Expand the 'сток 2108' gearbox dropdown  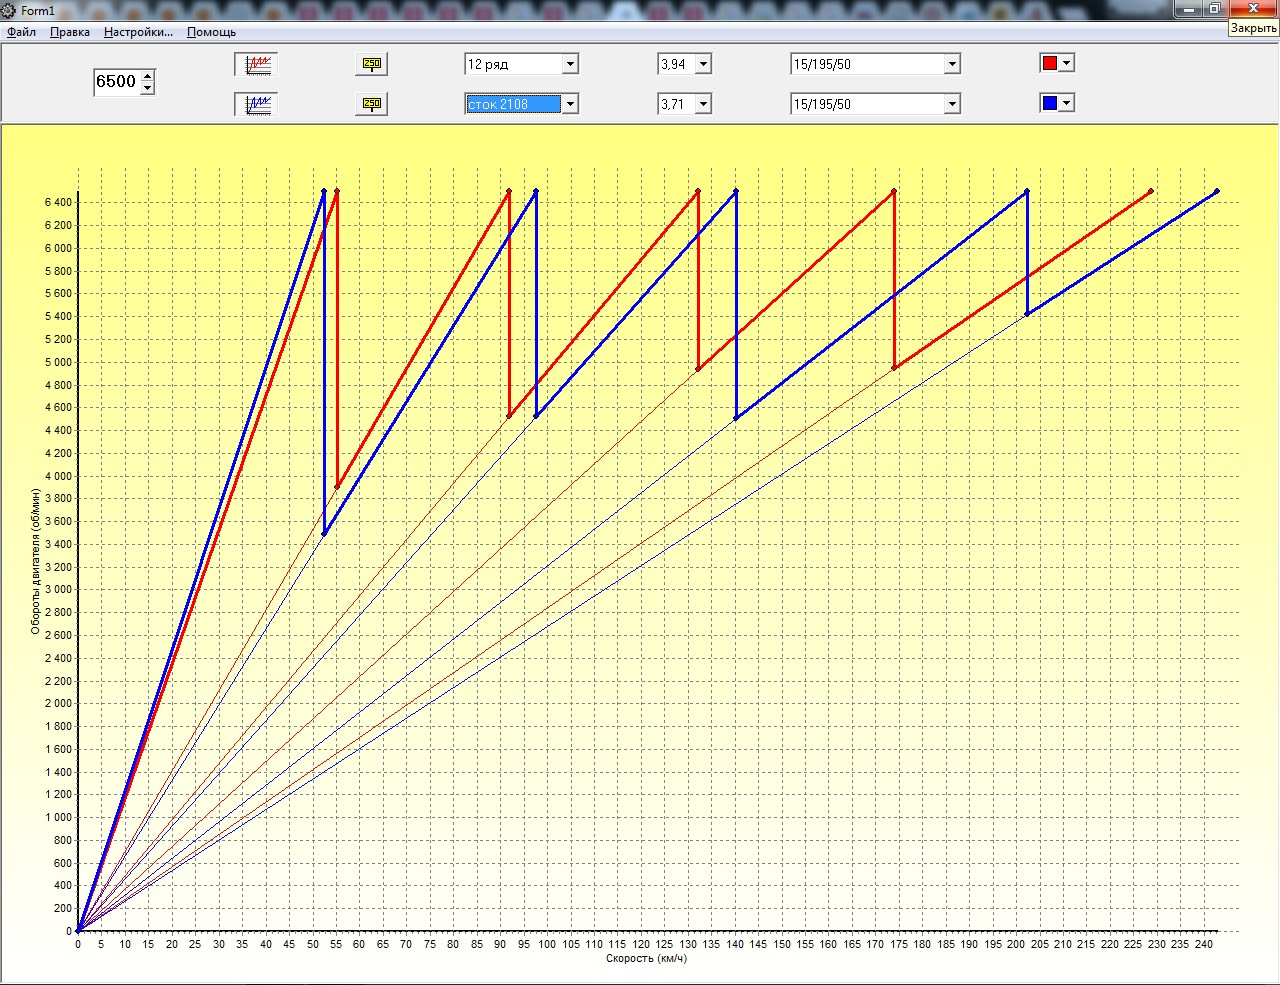(x=570, y=104)
